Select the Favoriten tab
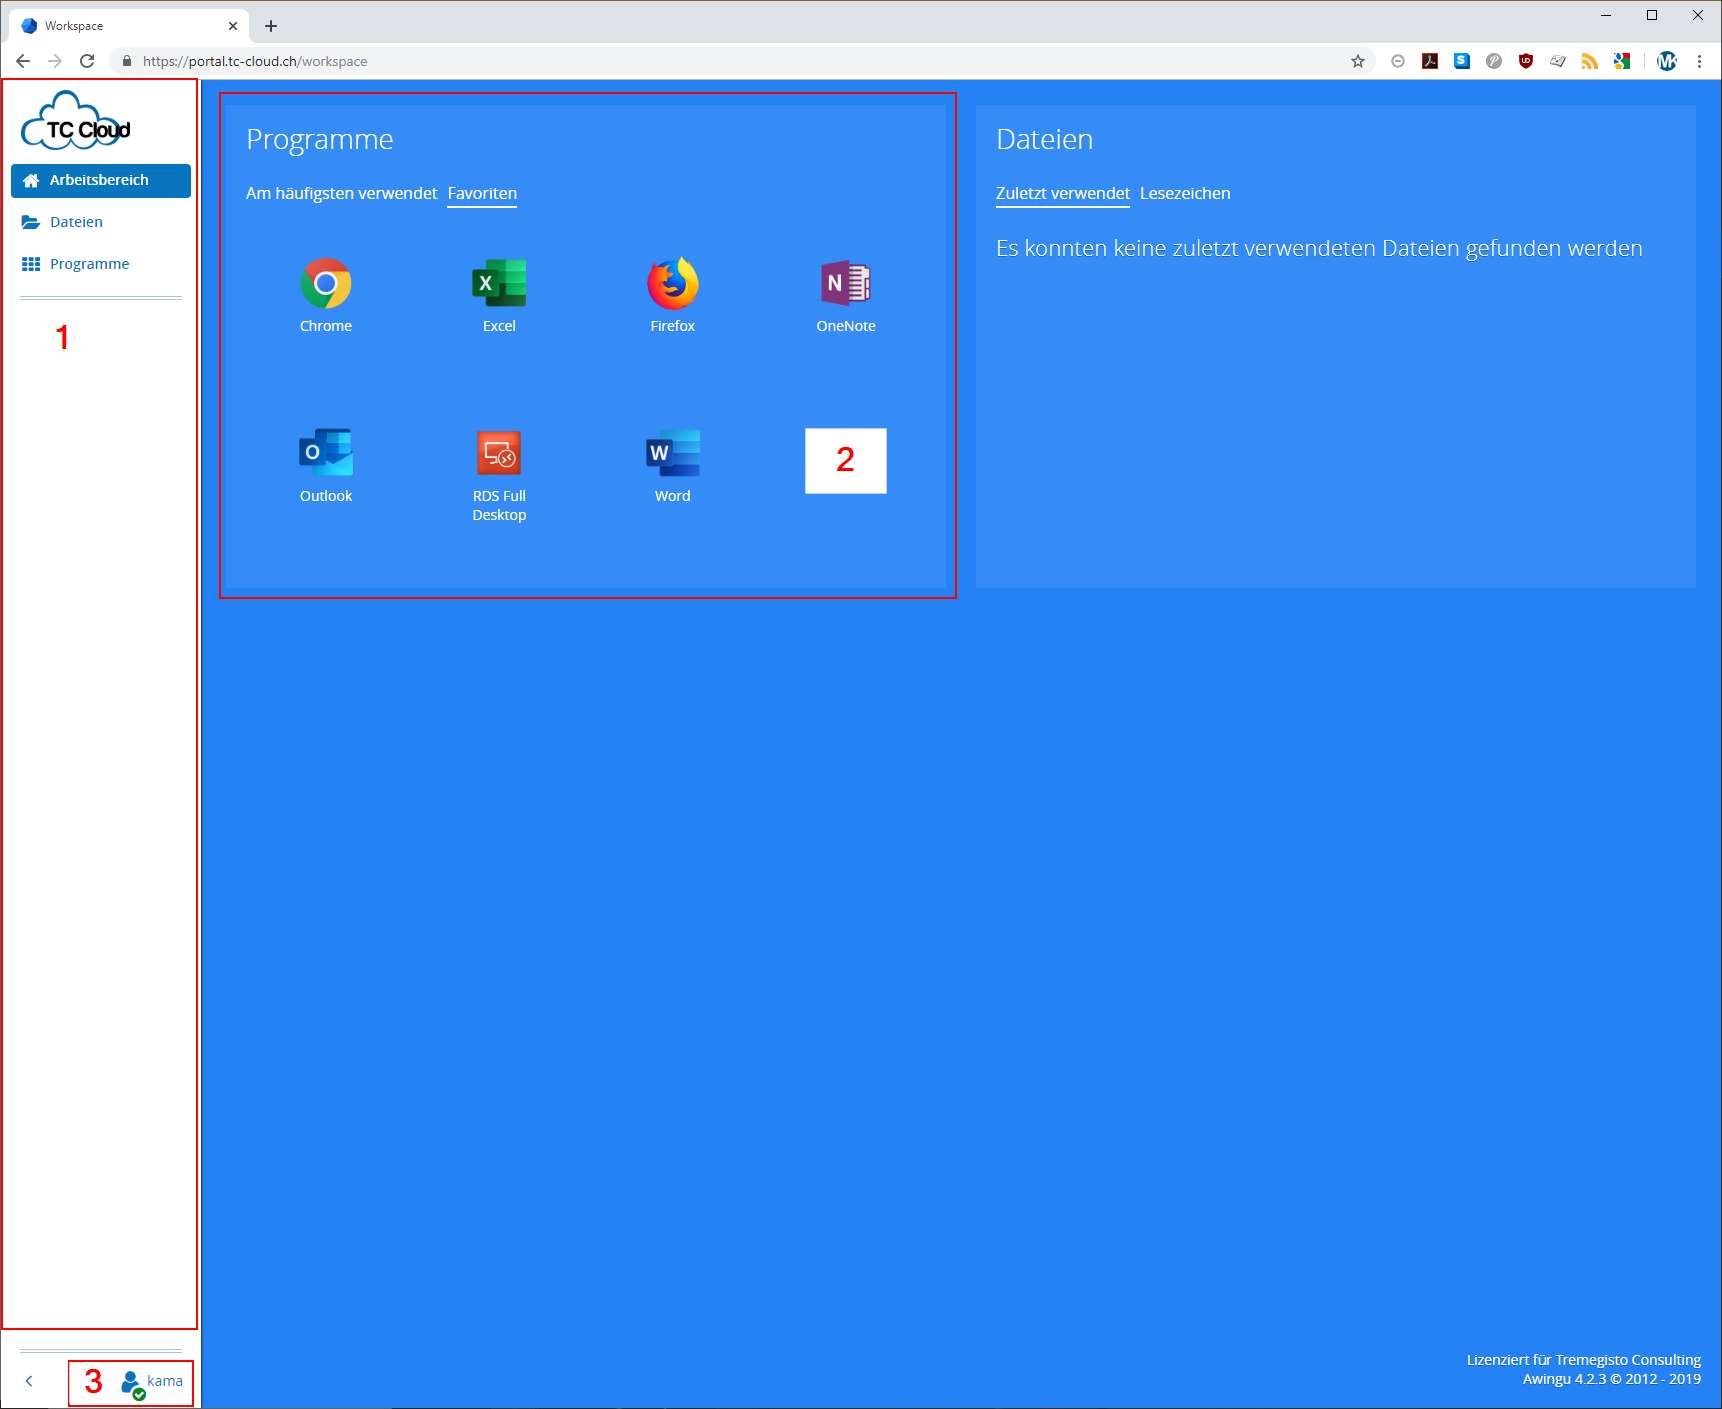This screenshot has height=1409, width=1722. click(x=482, y=193)
